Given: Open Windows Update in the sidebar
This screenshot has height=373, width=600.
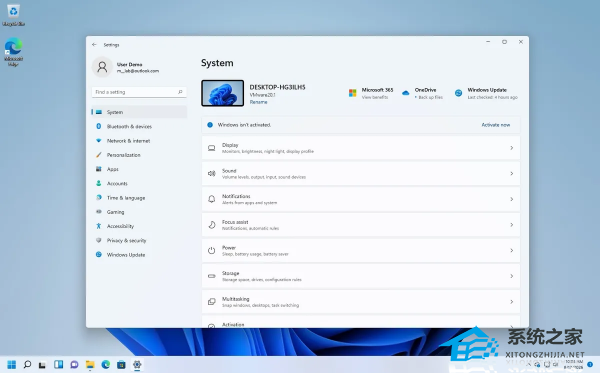Looking at the screenshot, I should [x=139, y=255].
